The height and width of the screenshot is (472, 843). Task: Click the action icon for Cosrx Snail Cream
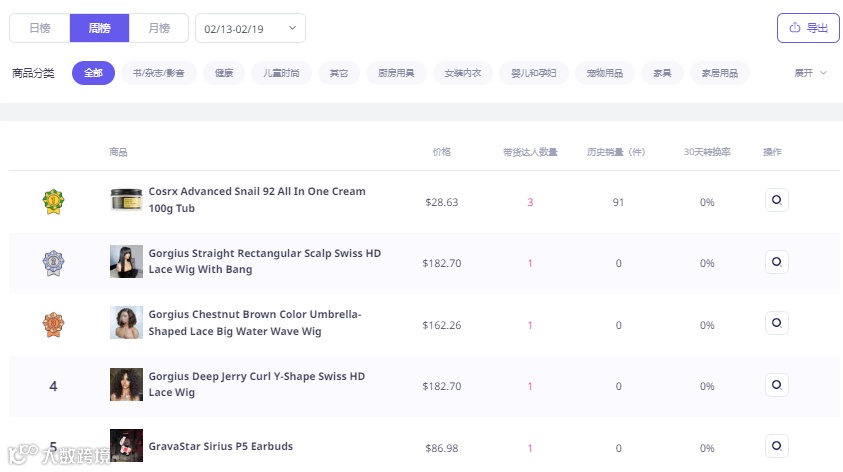[x=776, y=201]
